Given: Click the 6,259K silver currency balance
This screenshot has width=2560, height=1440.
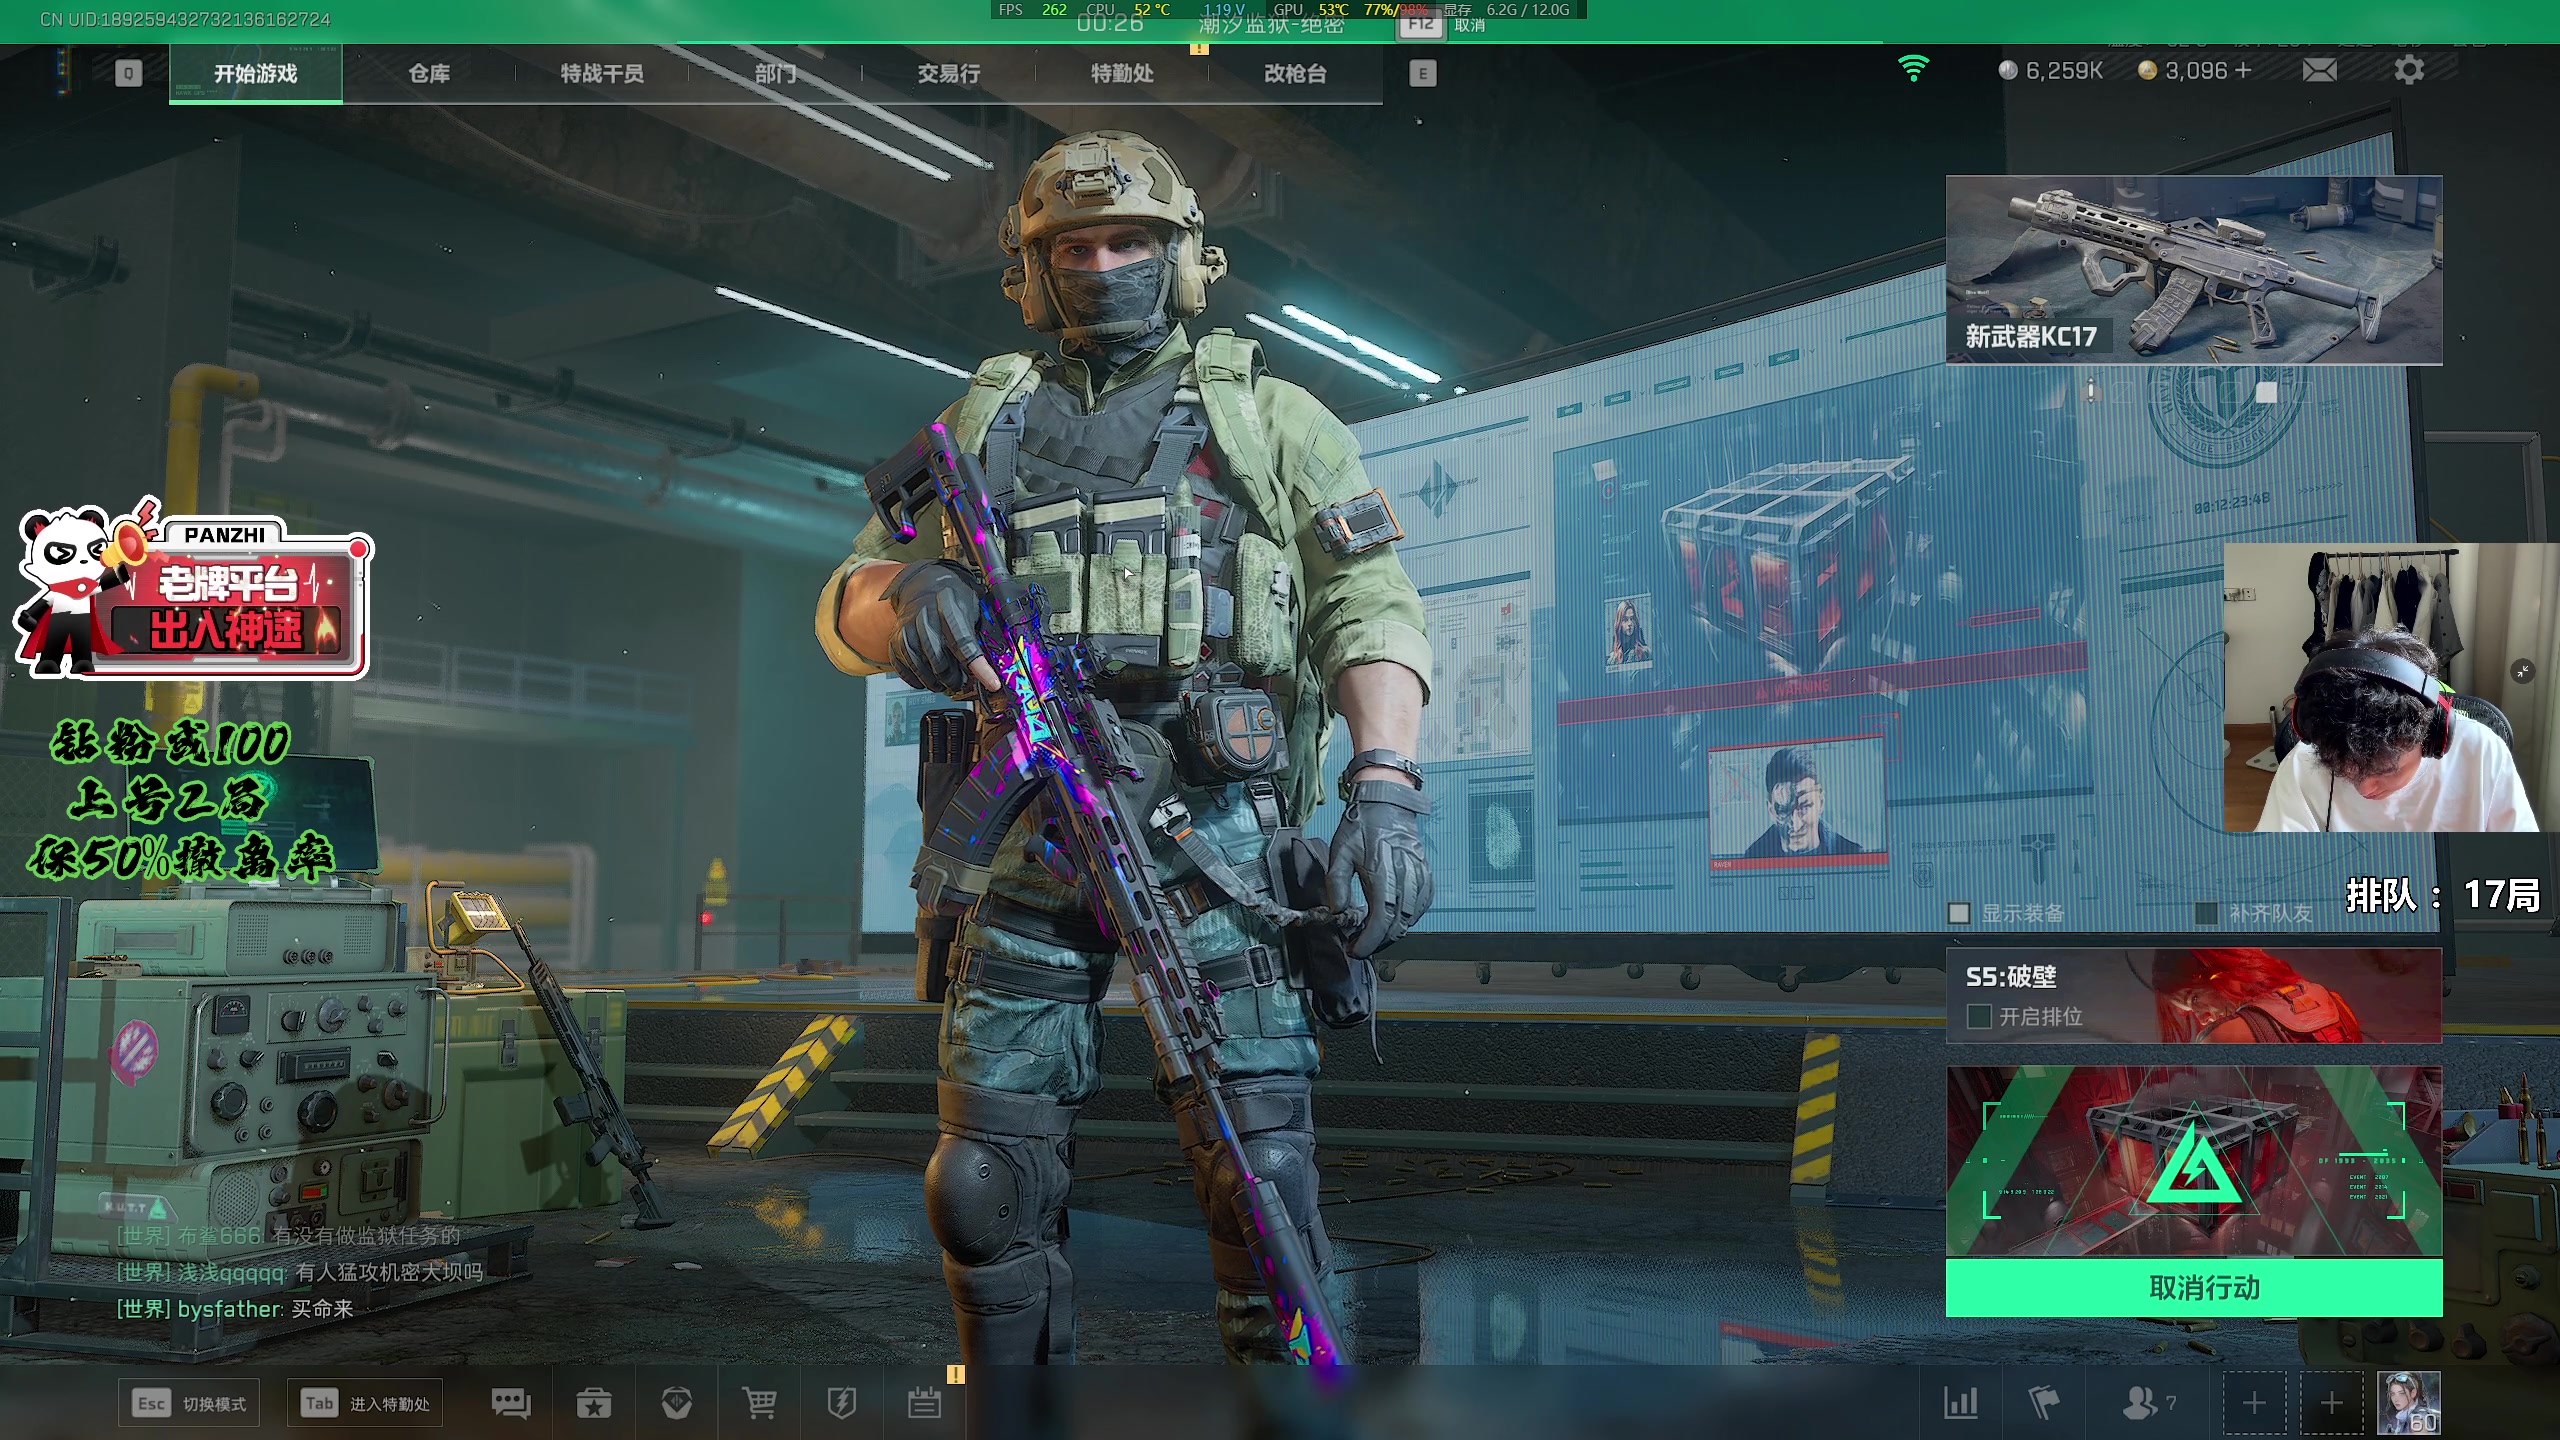Looking at the screenshot, I should pyautogui.click(x=2050, y=71).
